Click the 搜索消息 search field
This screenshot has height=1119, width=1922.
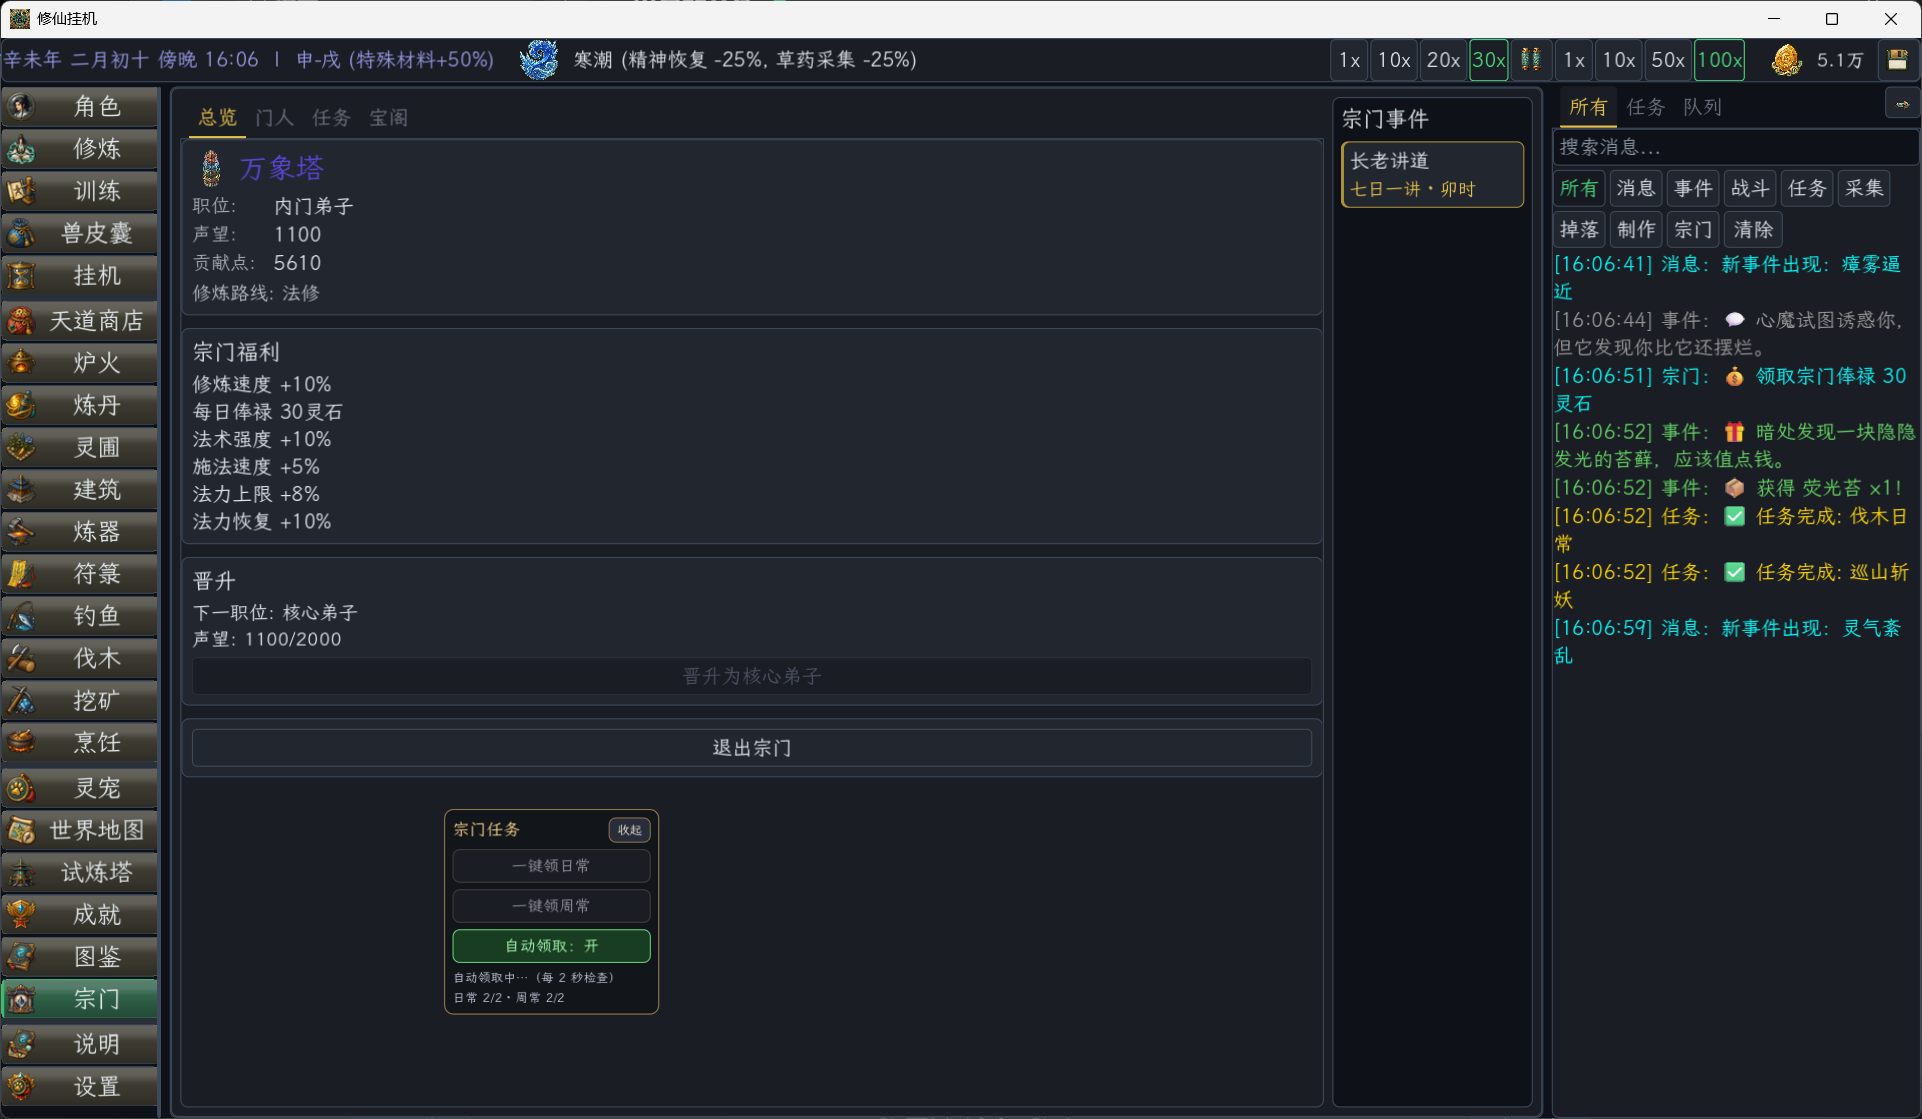(1735, 147)
